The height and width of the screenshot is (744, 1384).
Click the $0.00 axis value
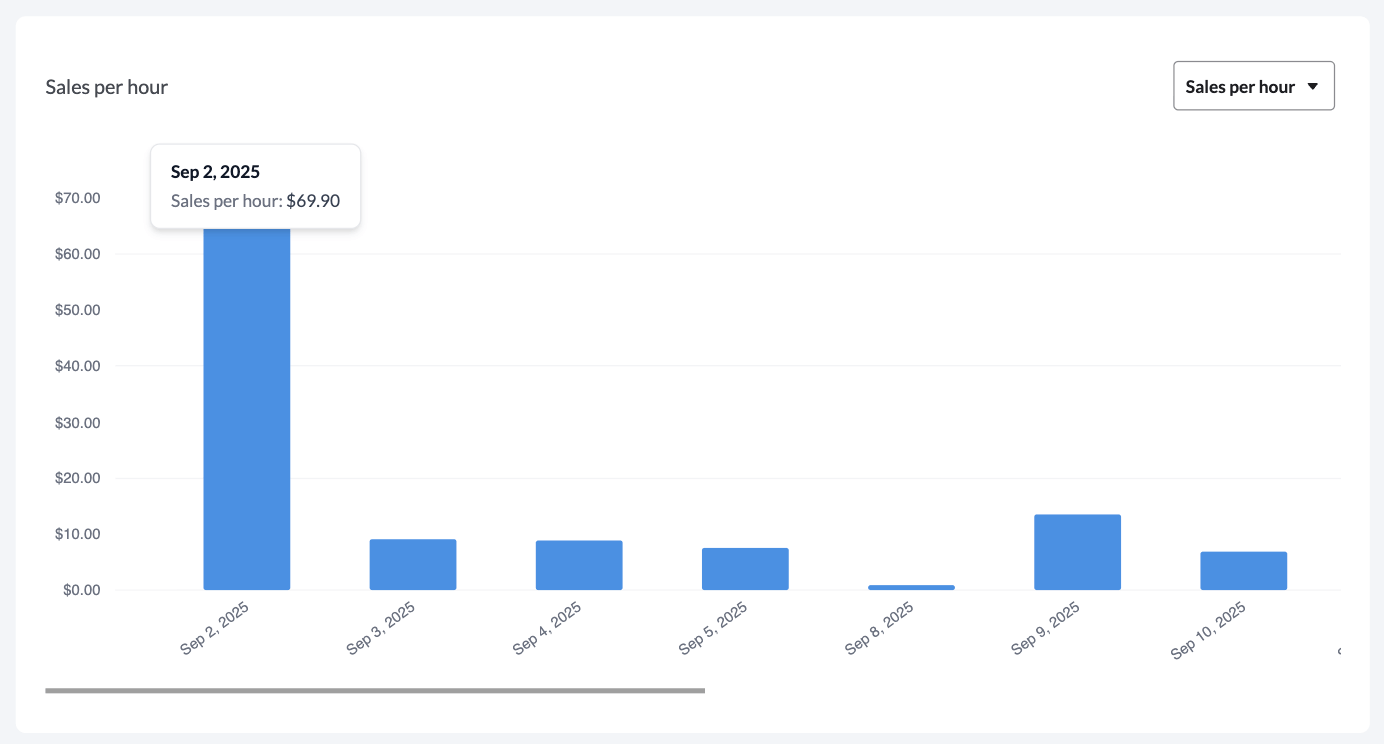point(81,589)
